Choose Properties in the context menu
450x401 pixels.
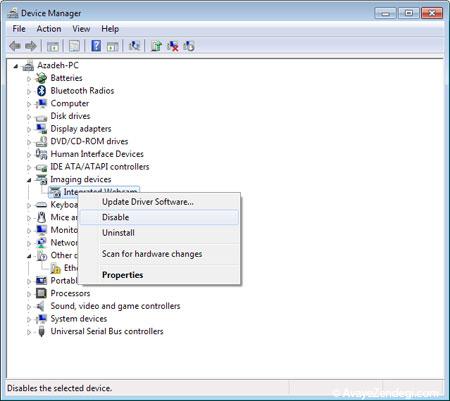coord(159,275)
